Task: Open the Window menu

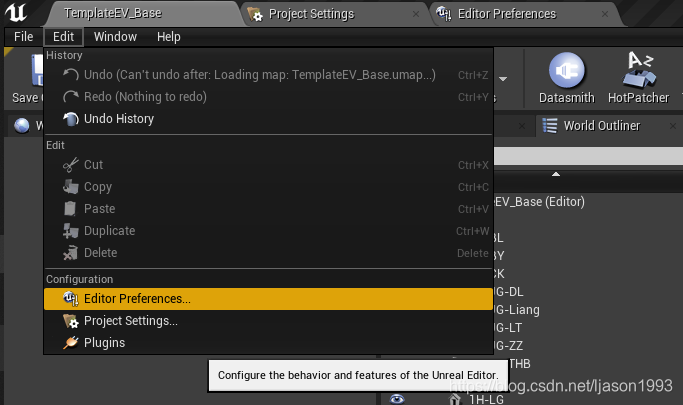Action: tap(115, 37)
